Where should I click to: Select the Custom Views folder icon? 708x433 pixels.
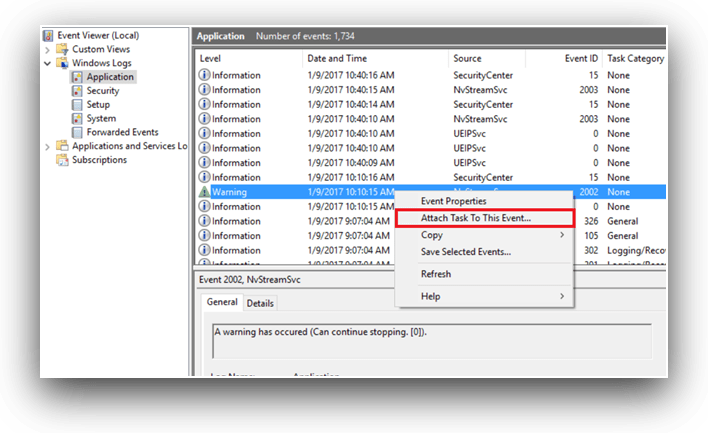coord(63,49)
